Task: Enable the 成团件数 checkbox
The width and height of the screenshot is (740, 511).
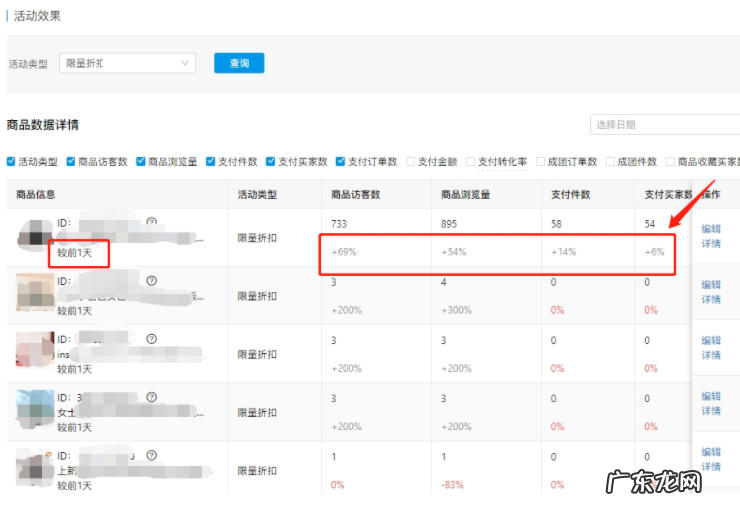Action: click(610, 162)
